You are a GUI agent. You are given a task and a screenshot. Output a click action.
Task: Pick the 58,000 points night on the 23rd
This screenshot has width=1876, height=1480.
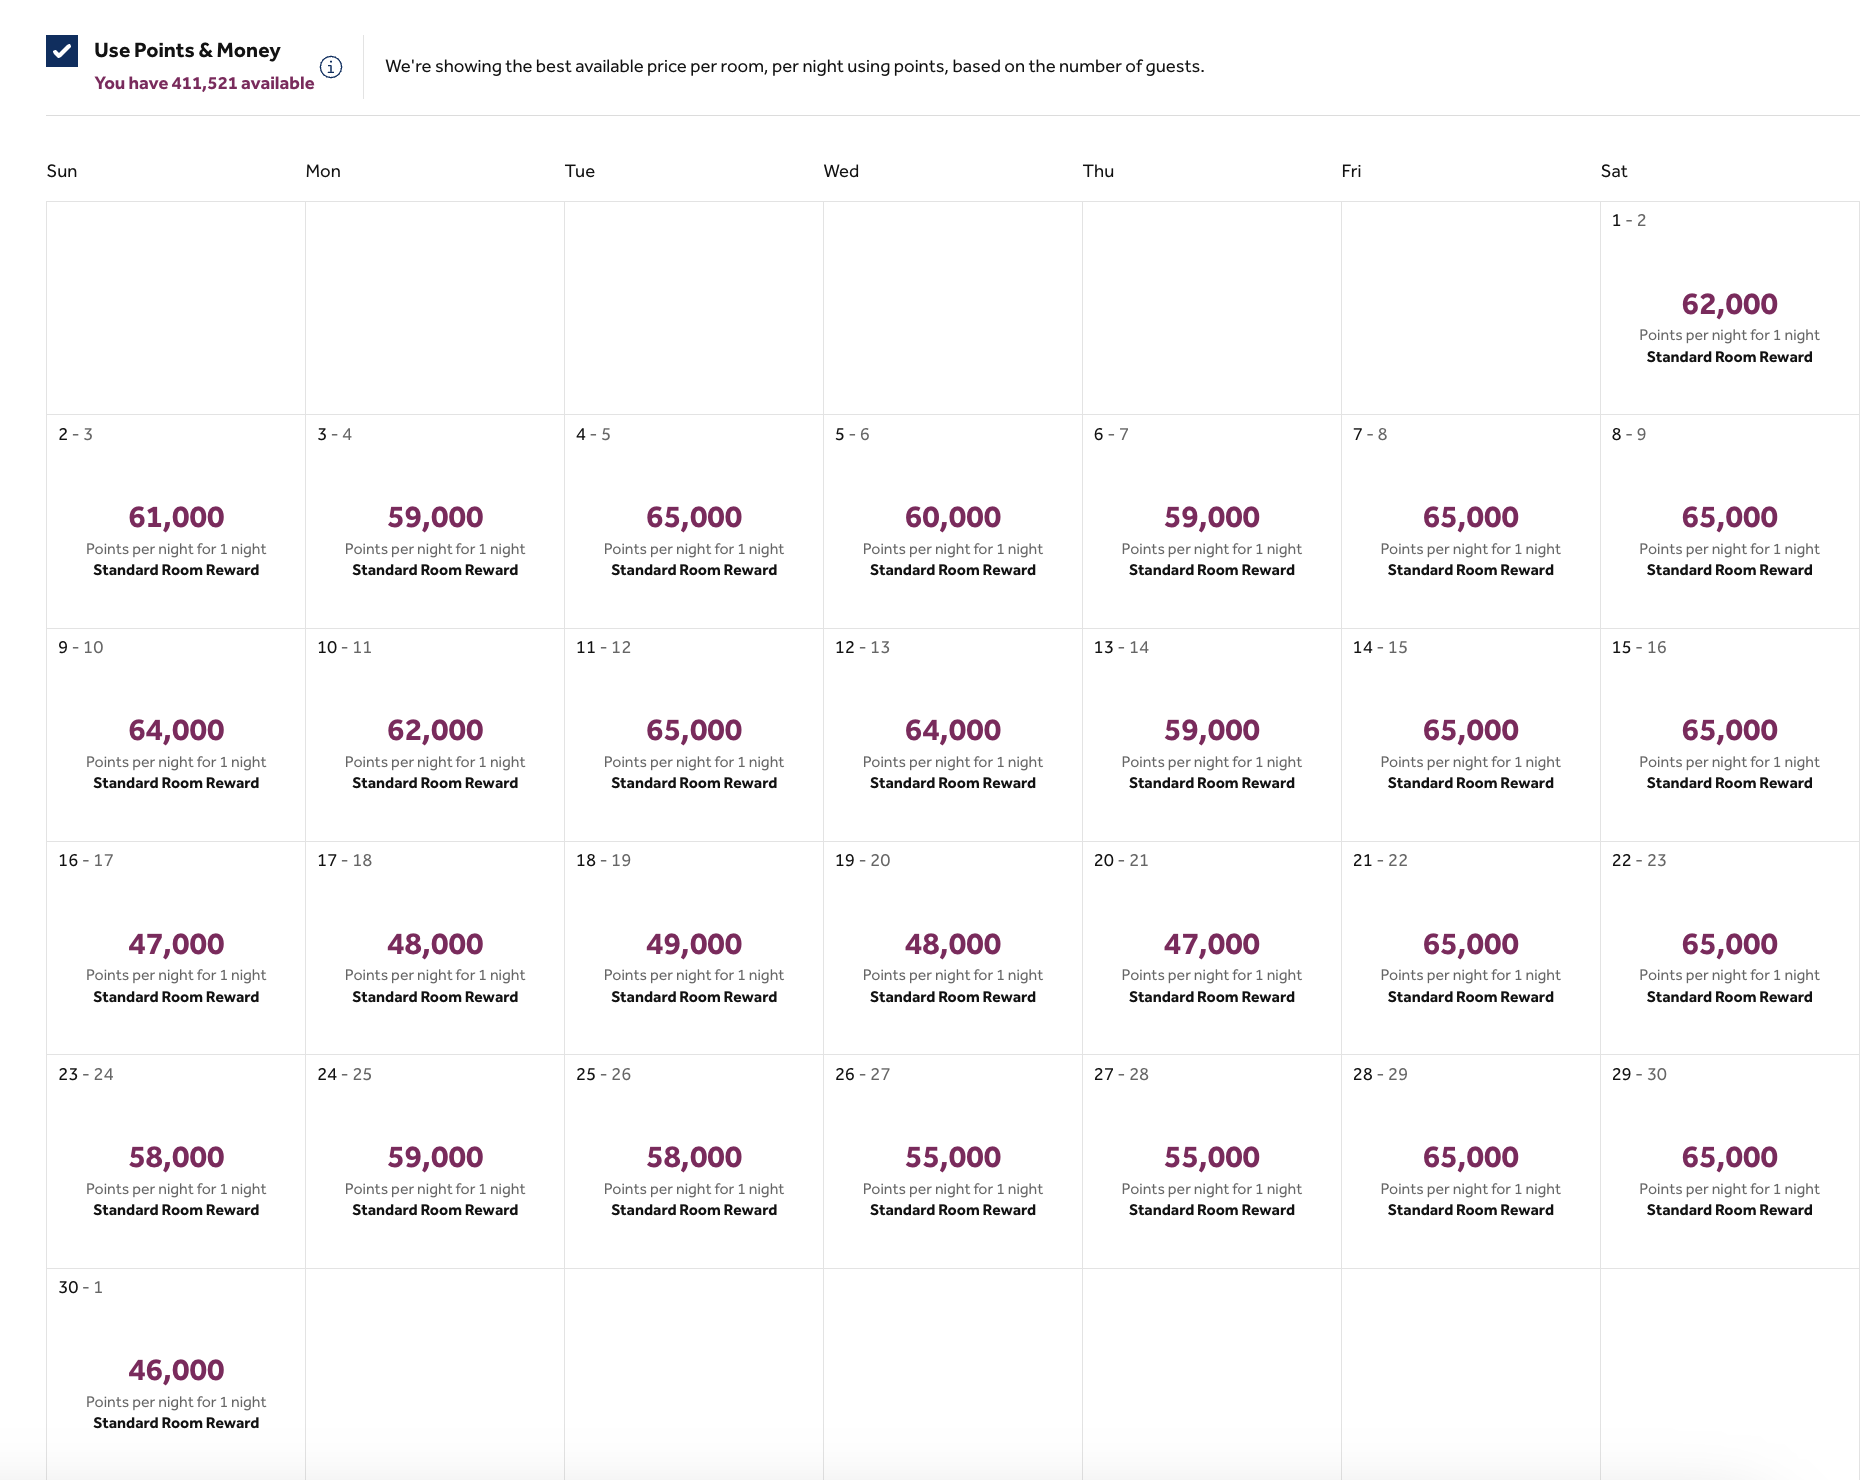176,1158
